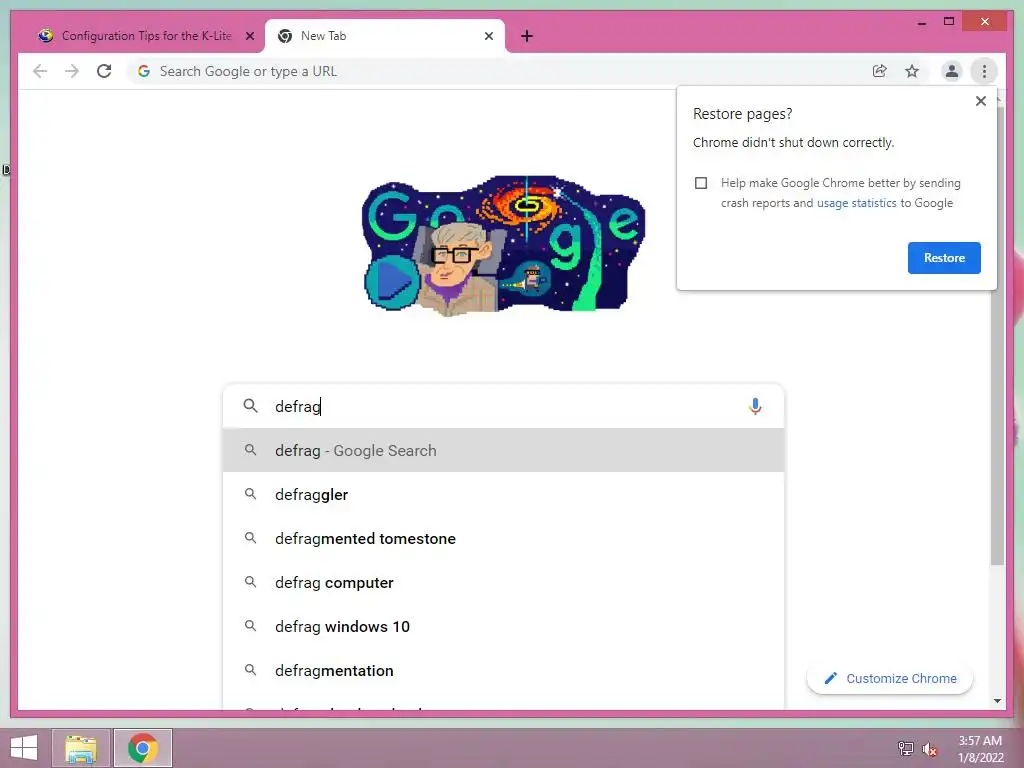1024x768 pixels.
Task: Click the forward navigation arrow
Action: (x=72, y=71)
